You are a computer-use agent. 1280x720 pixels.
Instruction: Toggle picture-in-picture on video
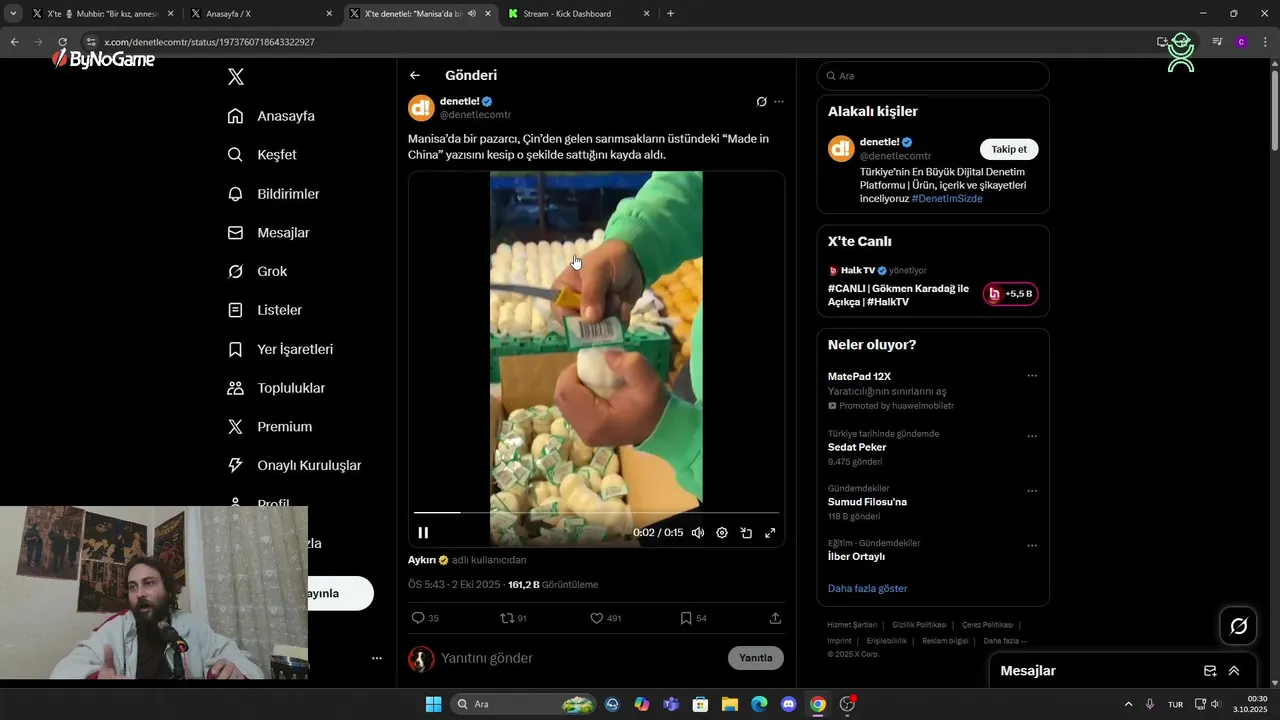tap(746, 533)
